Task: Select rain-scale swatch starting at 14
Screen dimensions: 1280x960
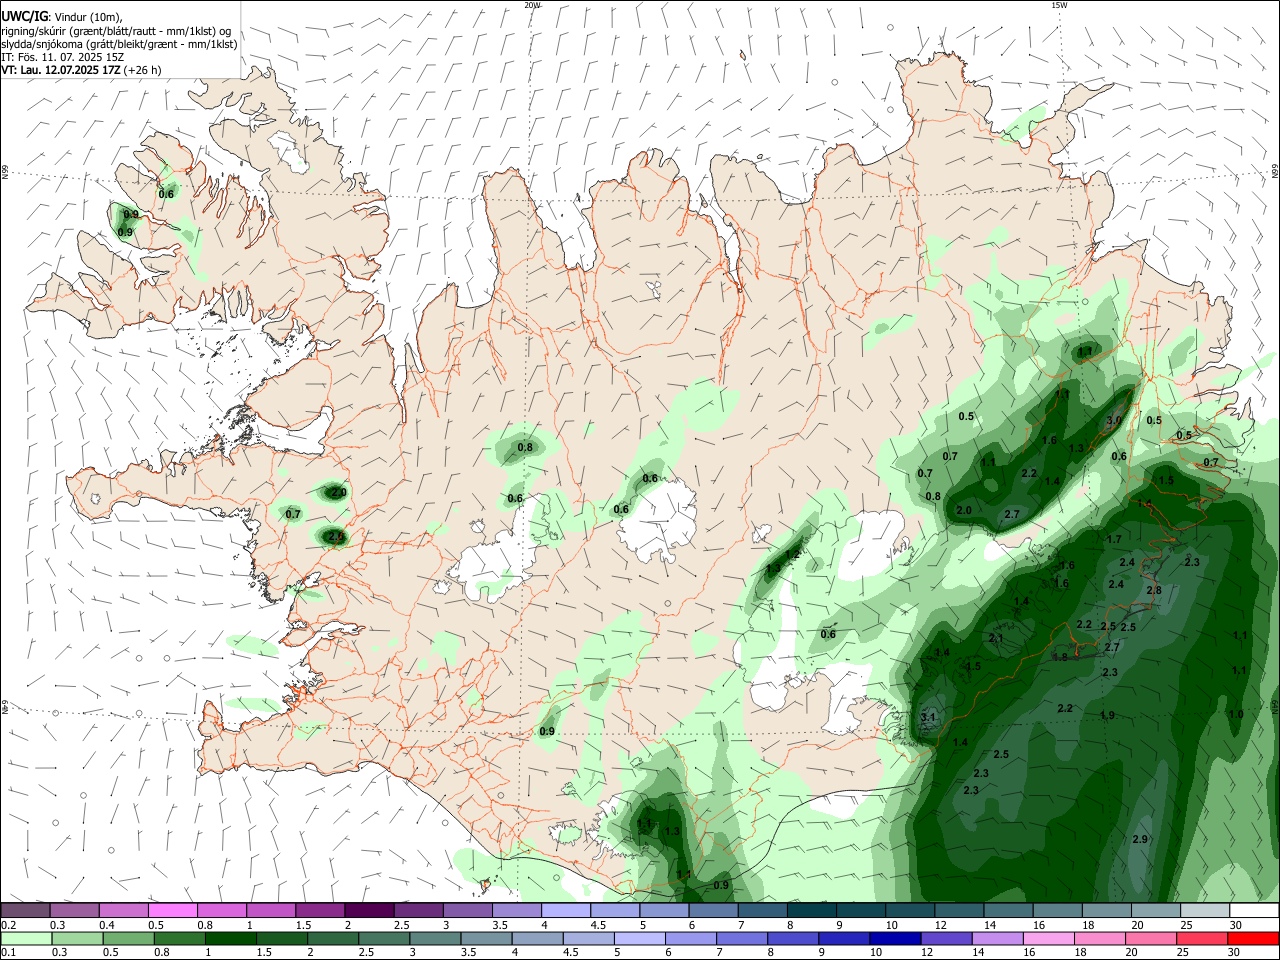Action: (996, 939)
